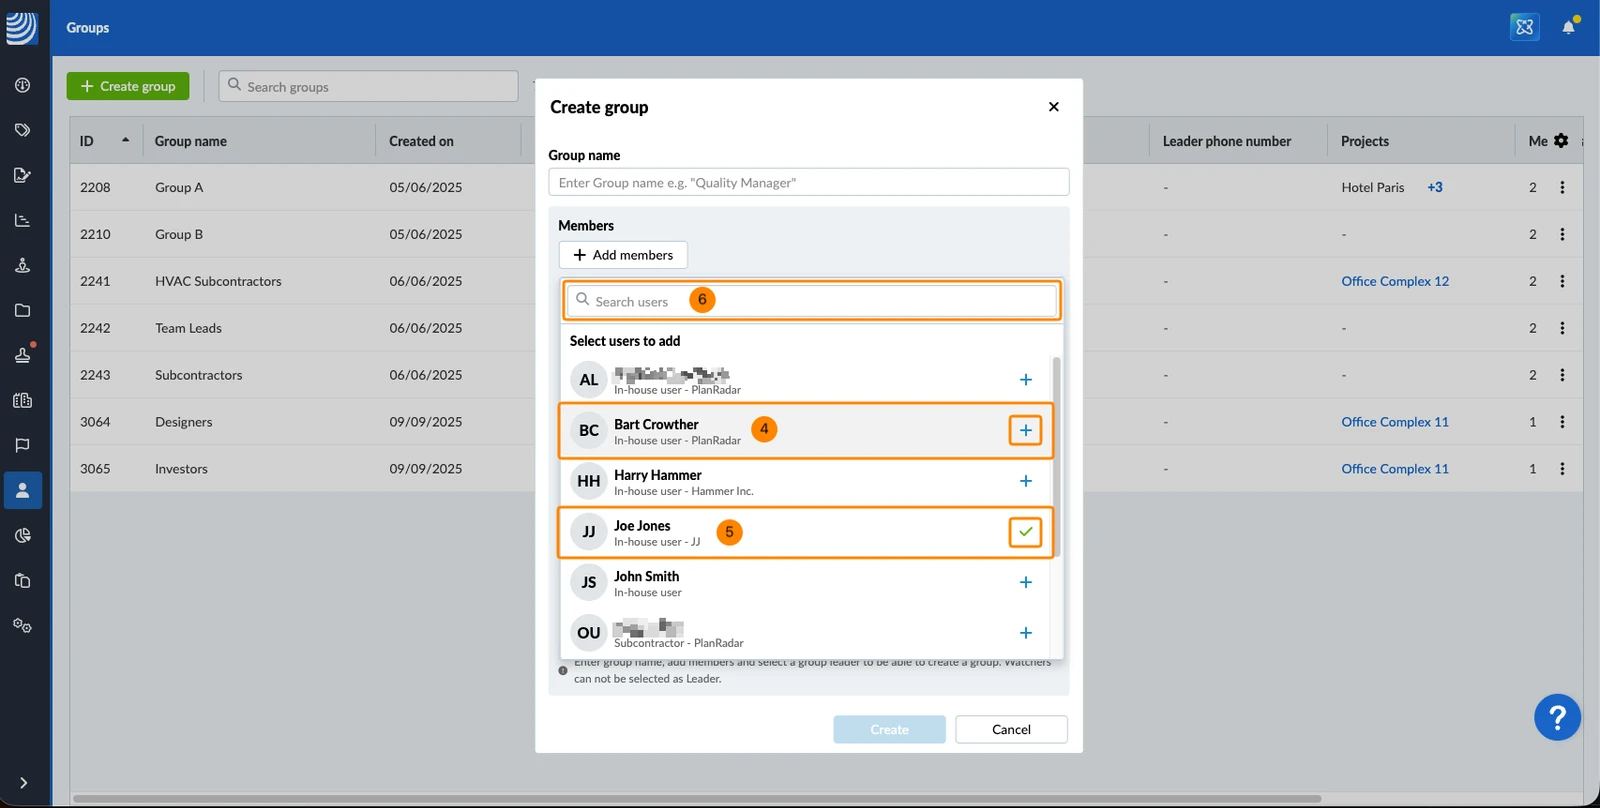The width and height of the screenshot is (1600, 808).
Task: Add the OU subcontractor with plus icon
Action: [1025, 633]
